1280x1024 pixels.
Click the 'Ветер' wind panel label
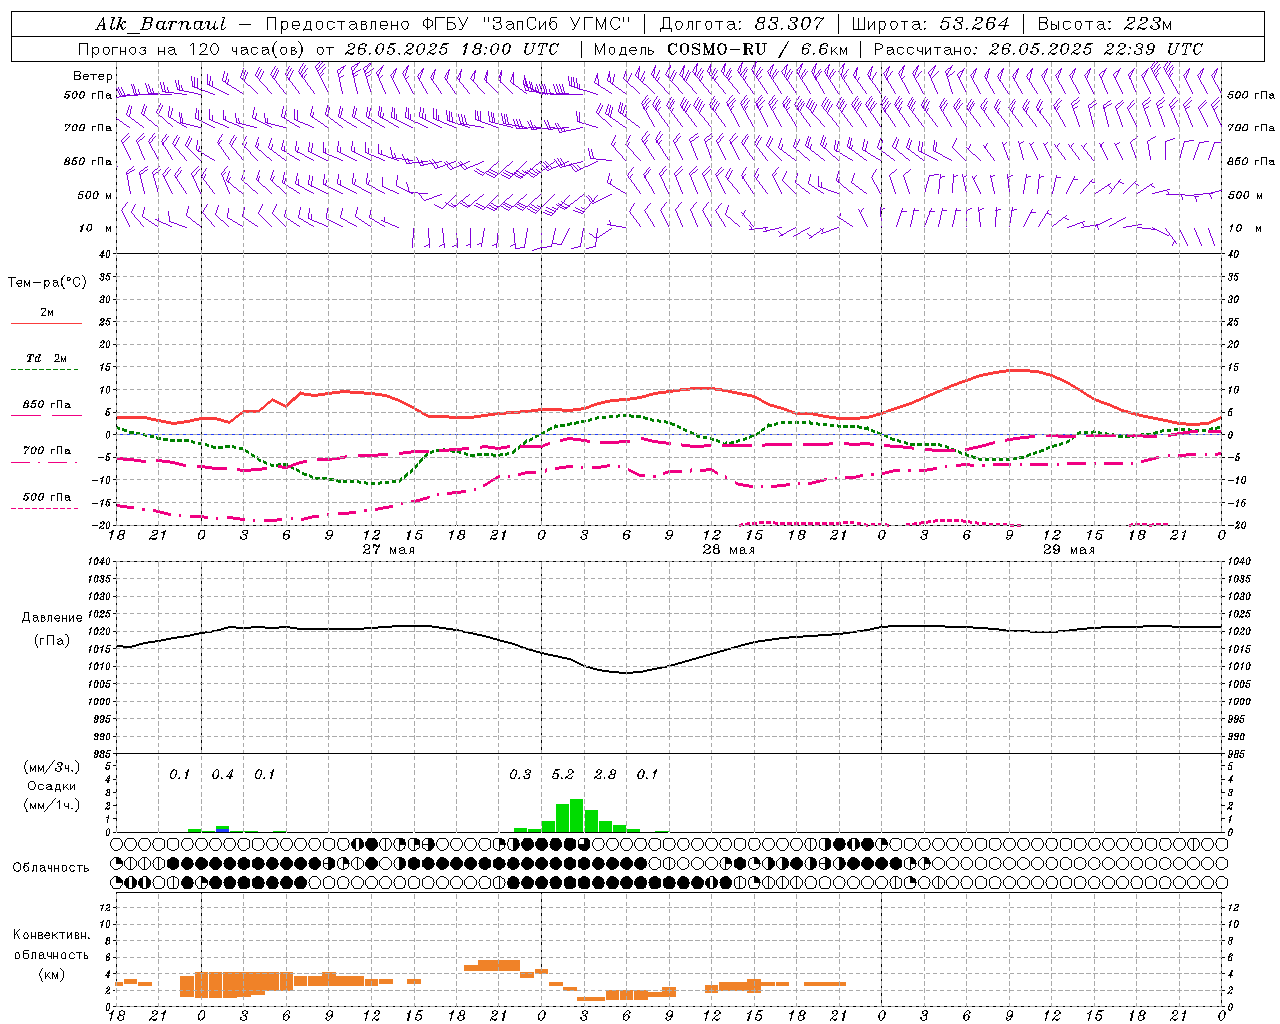click(x=93, y=76)
